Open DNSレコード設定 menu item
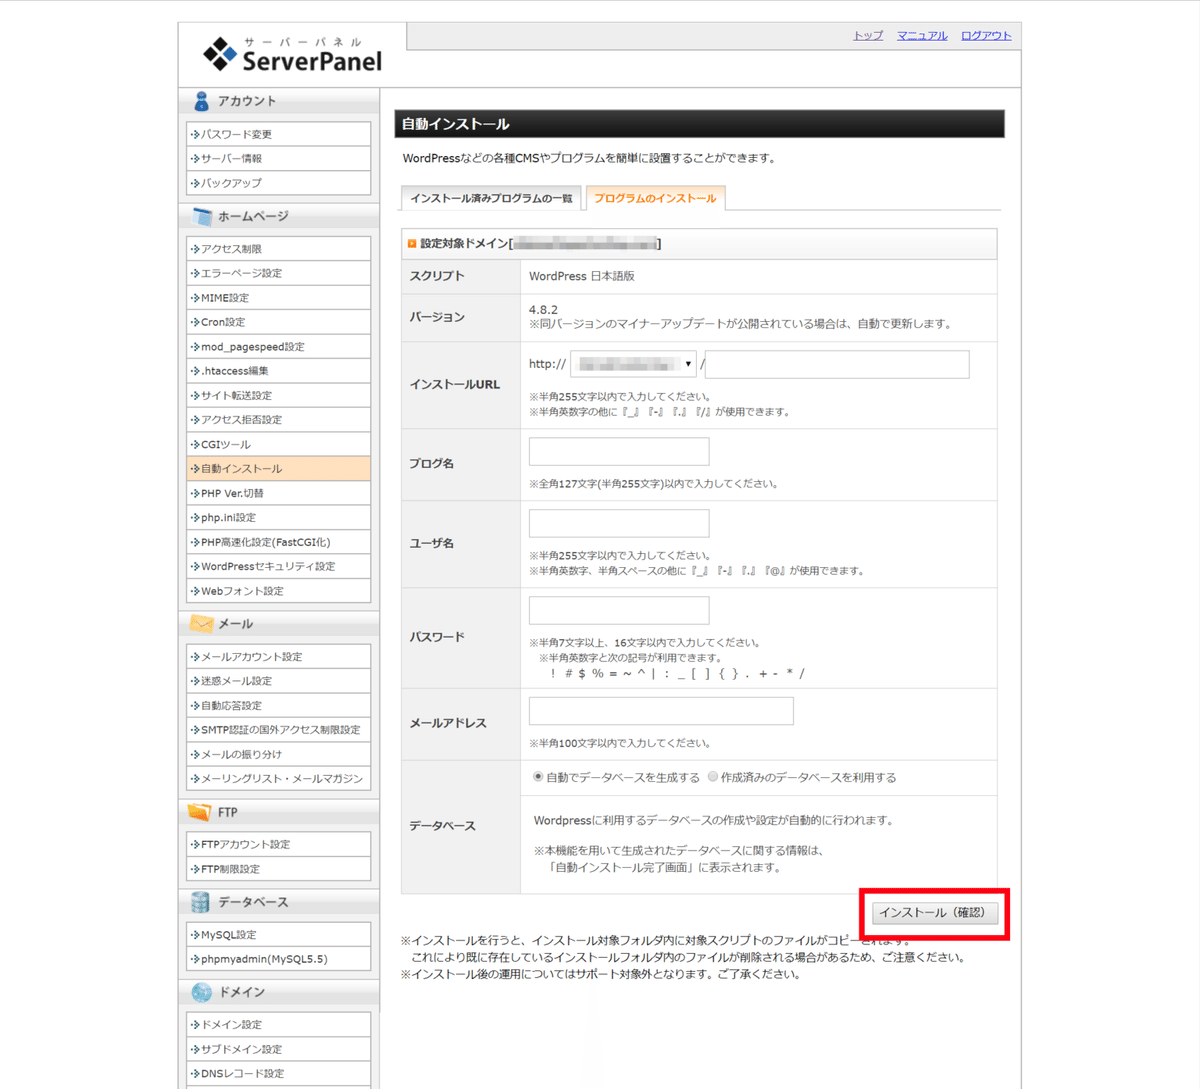Screen dimensions: 1200x1089 [278, 1074]
